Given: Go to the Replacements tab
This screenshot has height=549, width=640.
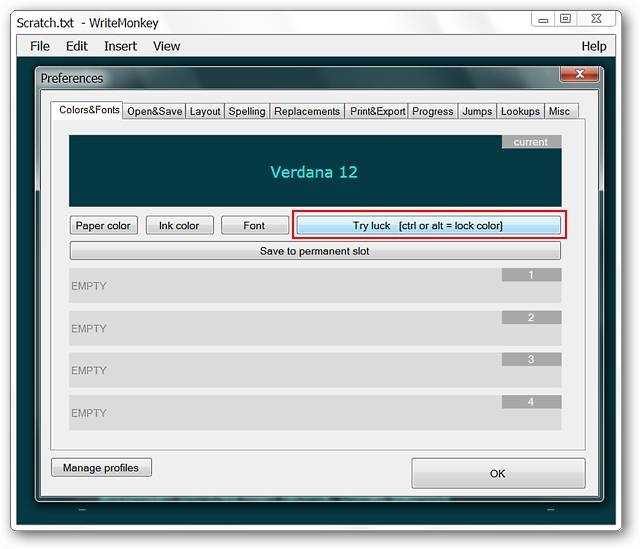Looking at the screenshot, I should click(307, 111).
